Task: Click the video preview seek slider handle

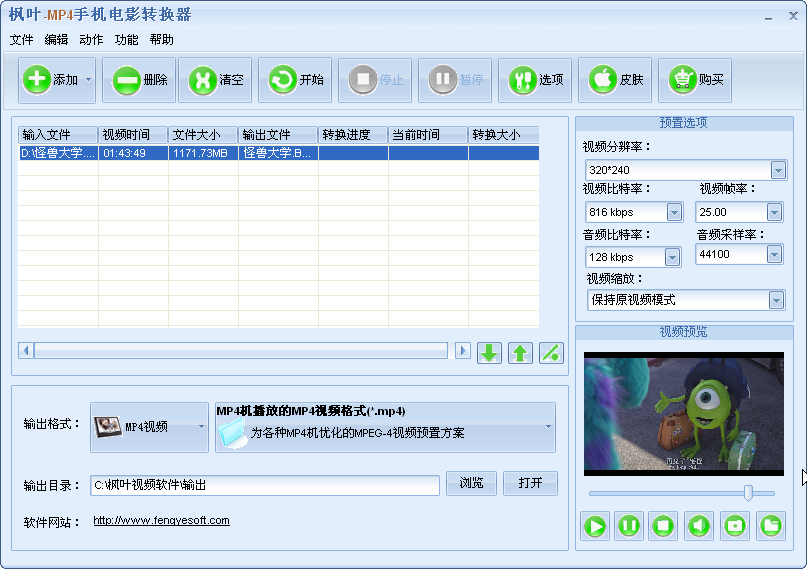Action: tap(746, 492)
